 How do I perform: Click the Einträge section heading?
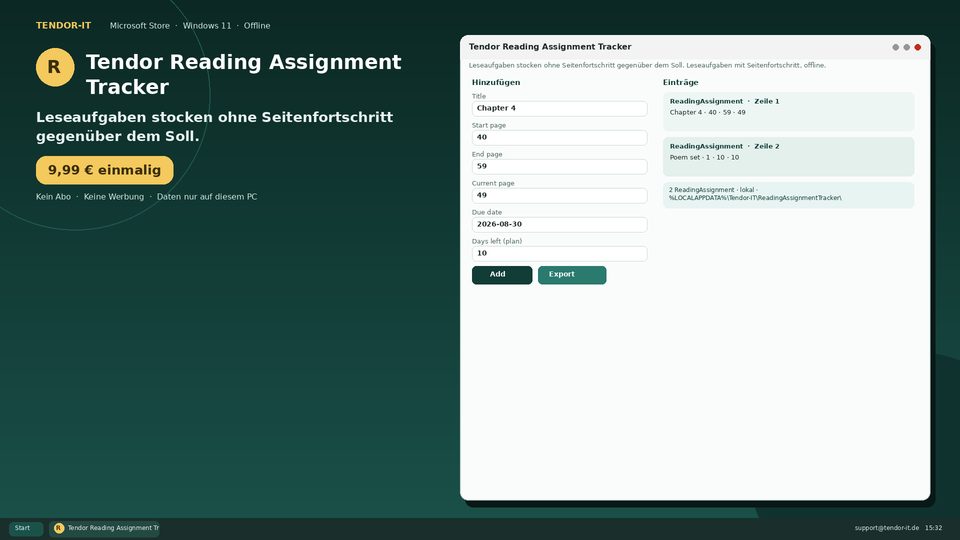click(680, 82)
